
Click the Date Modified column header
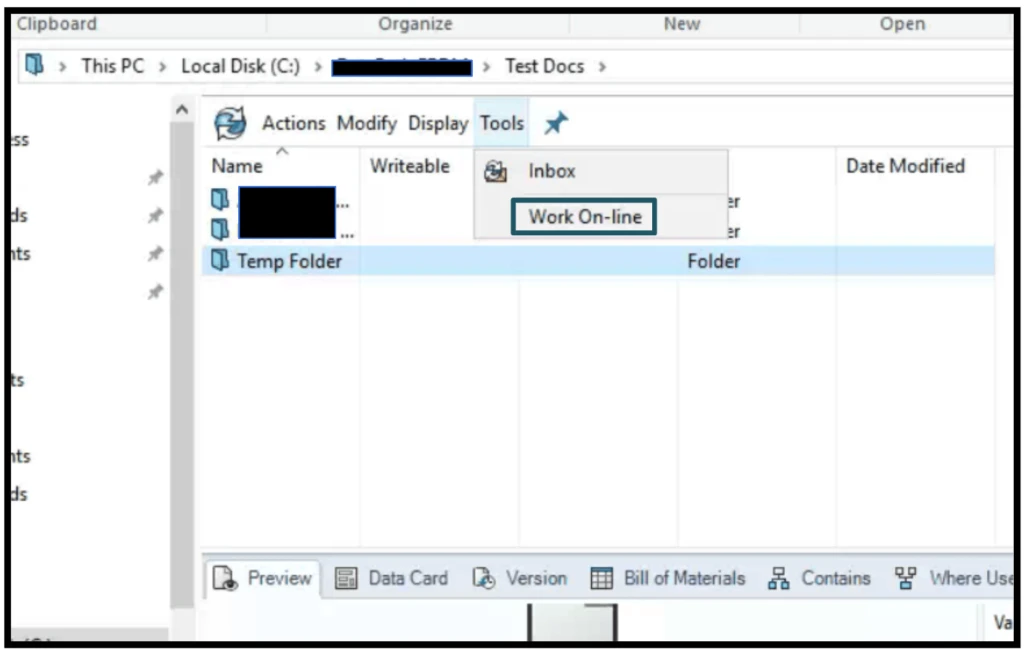pyautogui.click(x=905, y=166)
